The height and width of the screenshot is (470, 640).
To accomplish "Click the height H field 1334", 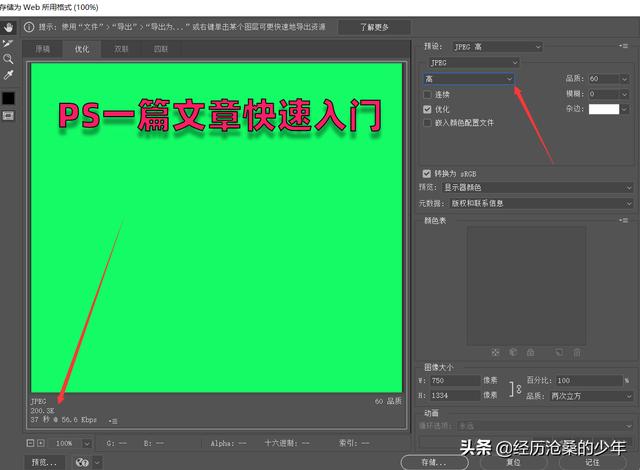I will point(454,395).
